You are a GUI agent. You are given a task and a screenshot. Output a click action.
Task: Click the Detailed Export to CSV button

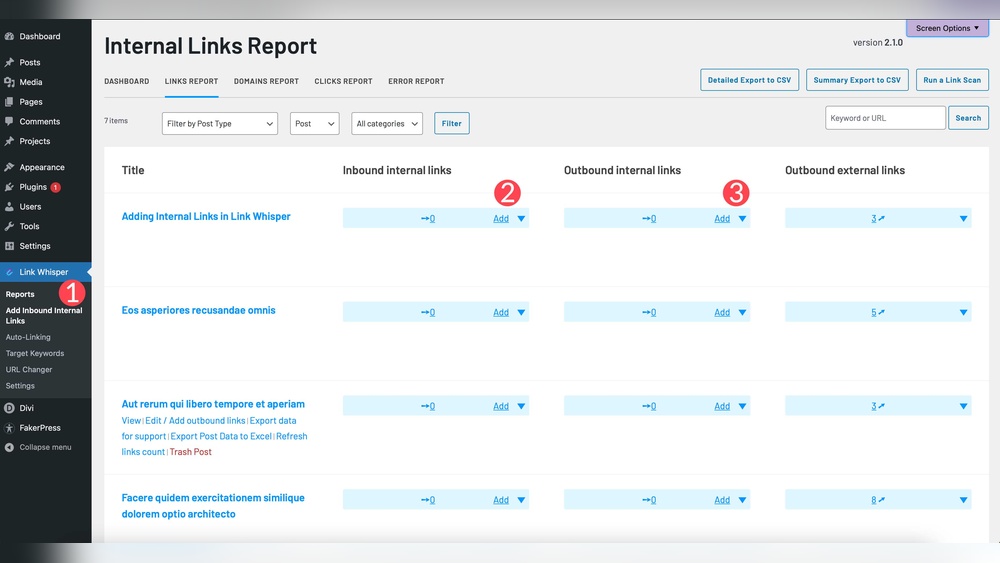pos(749,80)
